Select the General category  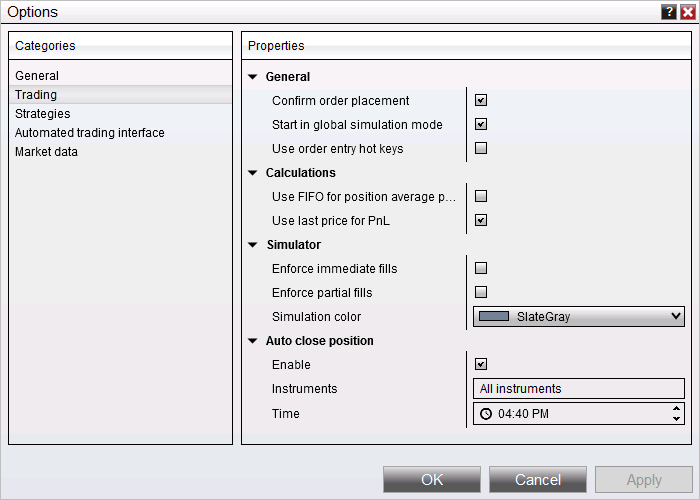point(37,76)
